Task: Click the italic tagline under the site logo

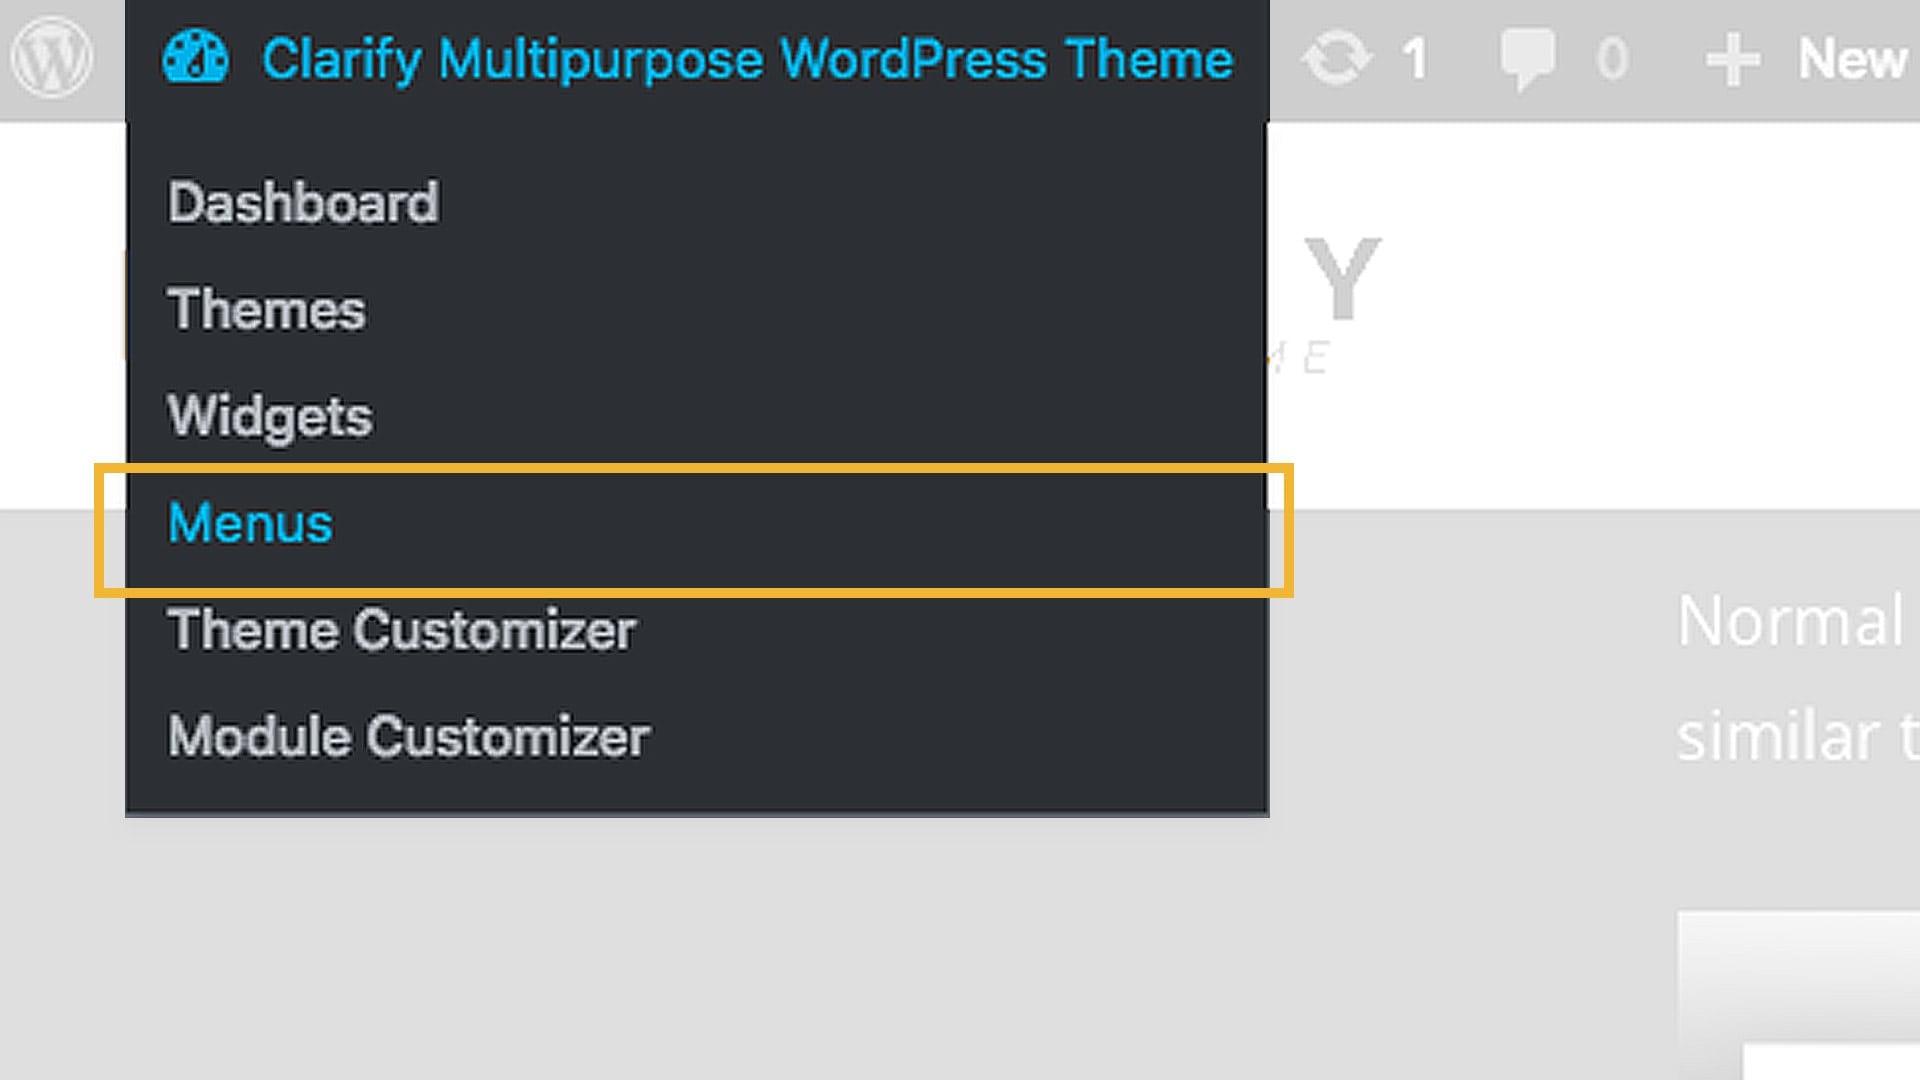Action: point(1300,358)
